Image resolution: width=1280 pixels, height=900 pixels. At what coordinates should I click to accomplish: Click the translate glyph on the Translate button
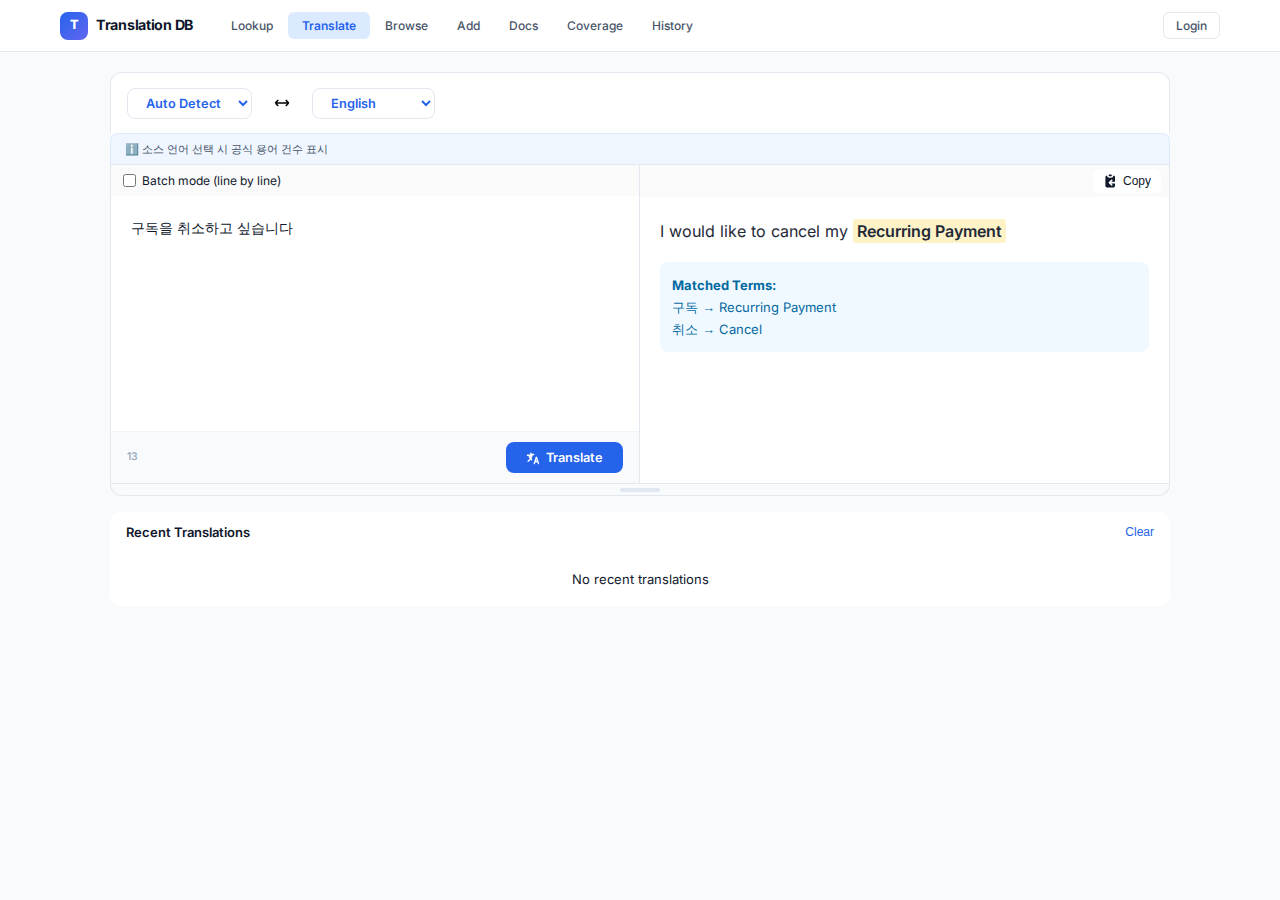point(532,457)
